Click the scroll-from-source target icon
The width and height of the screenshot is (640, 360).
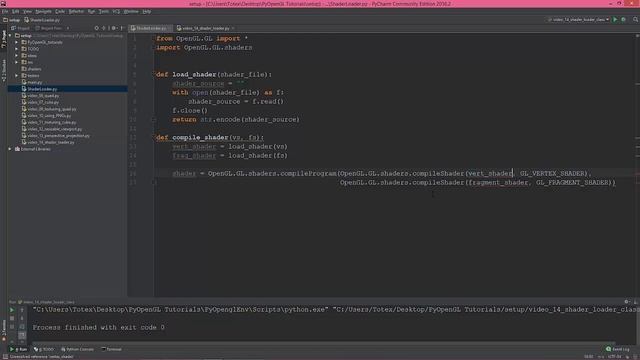pyautogui.click(x=96, y=28)
